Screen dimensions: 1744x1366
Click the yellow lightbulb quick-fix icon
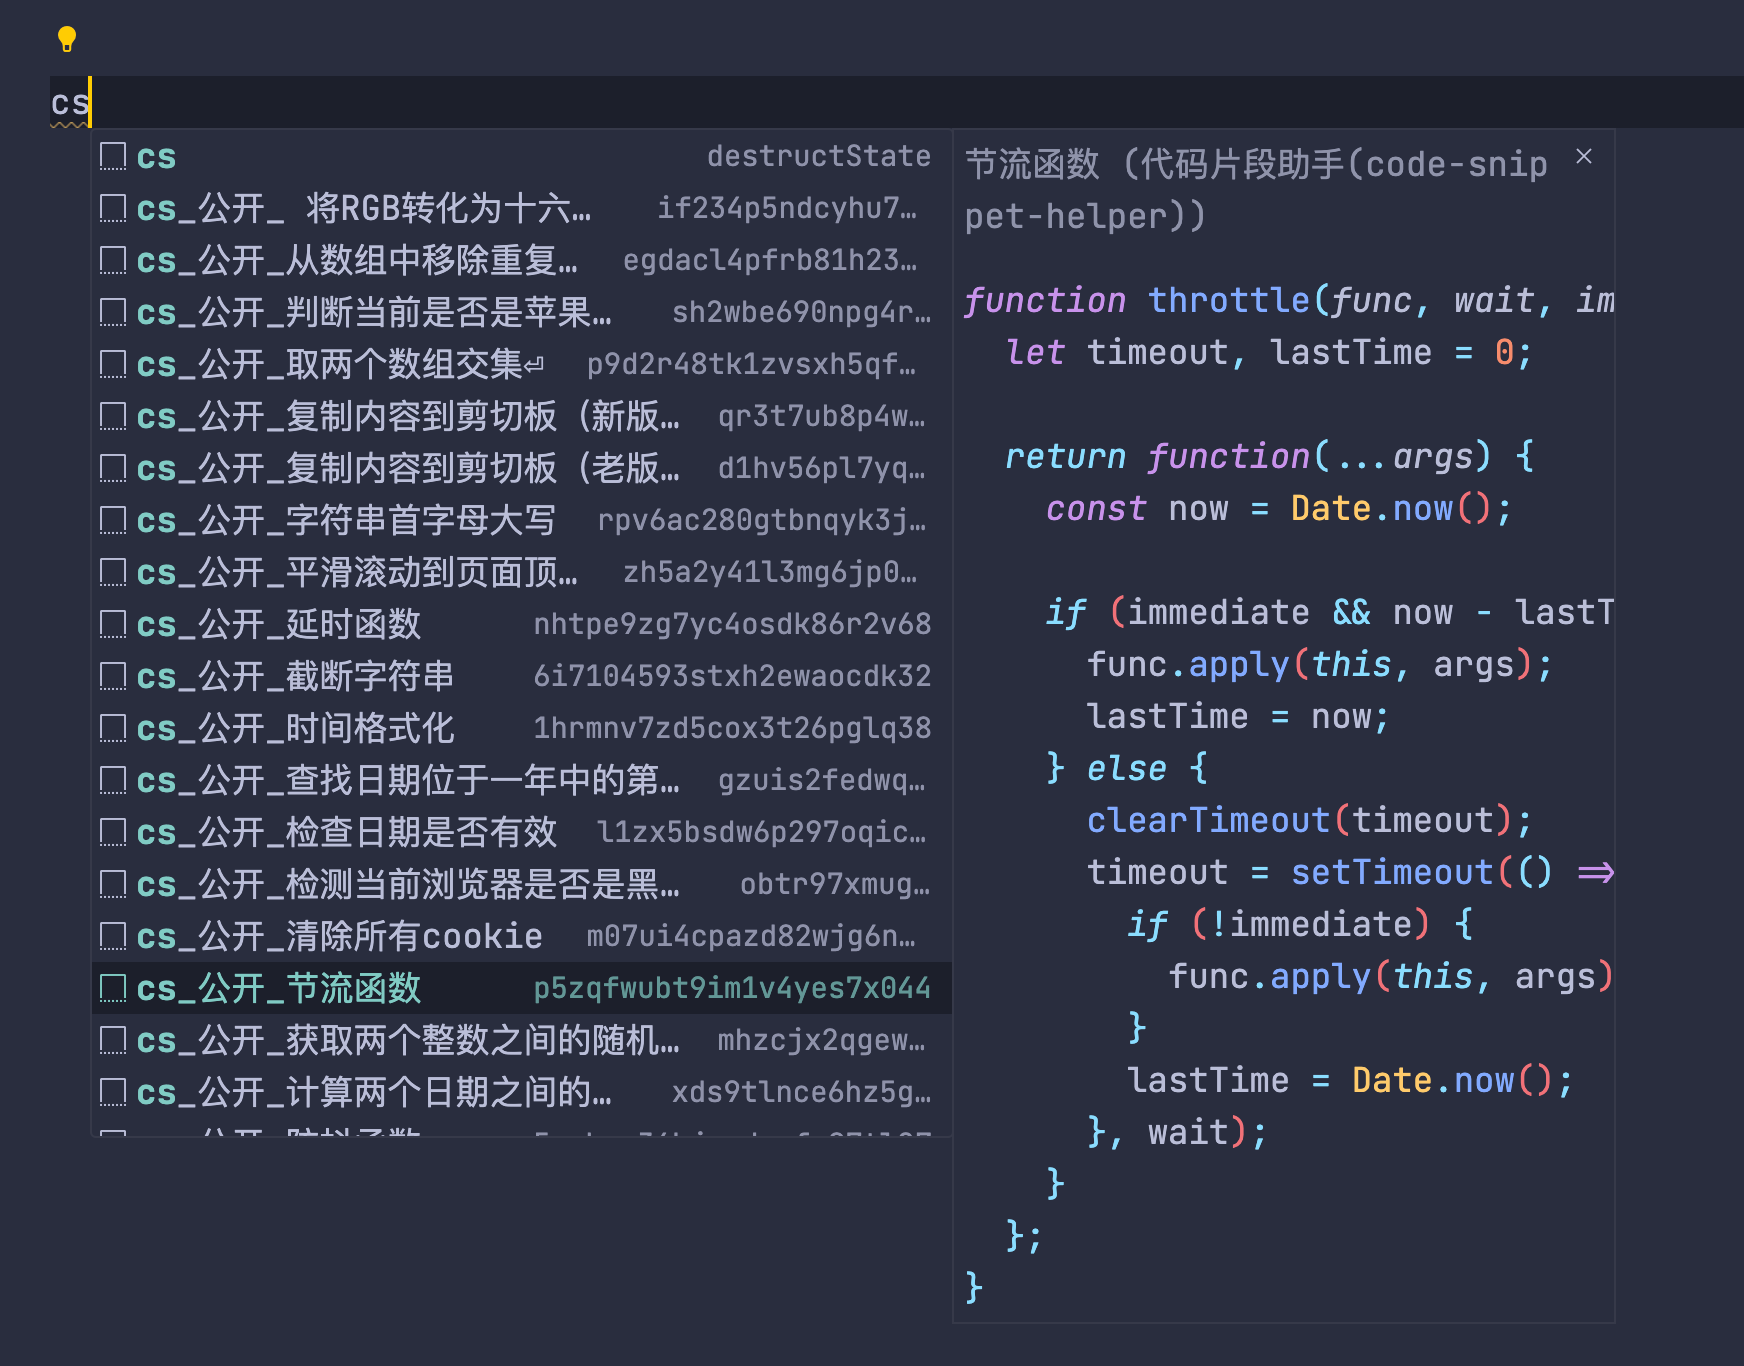pyautogui.click(x=67, y=39)
